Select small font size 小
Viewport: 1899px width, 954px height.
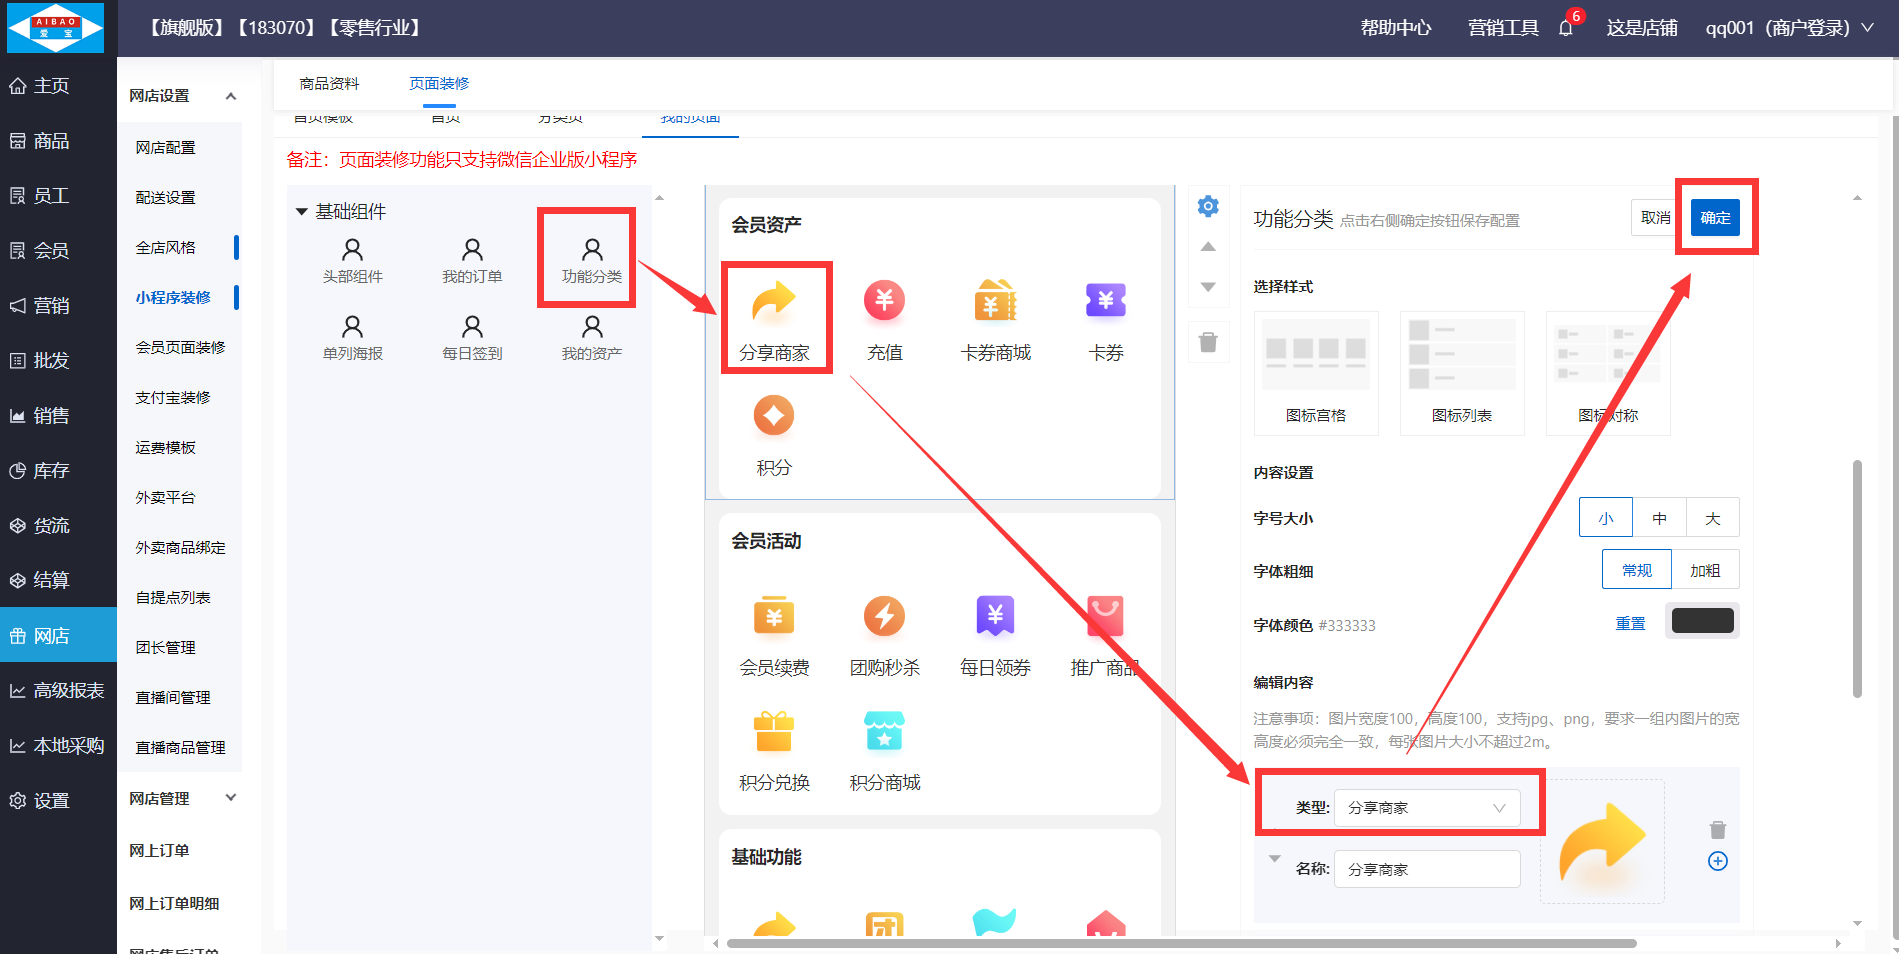click(1605, 518)
